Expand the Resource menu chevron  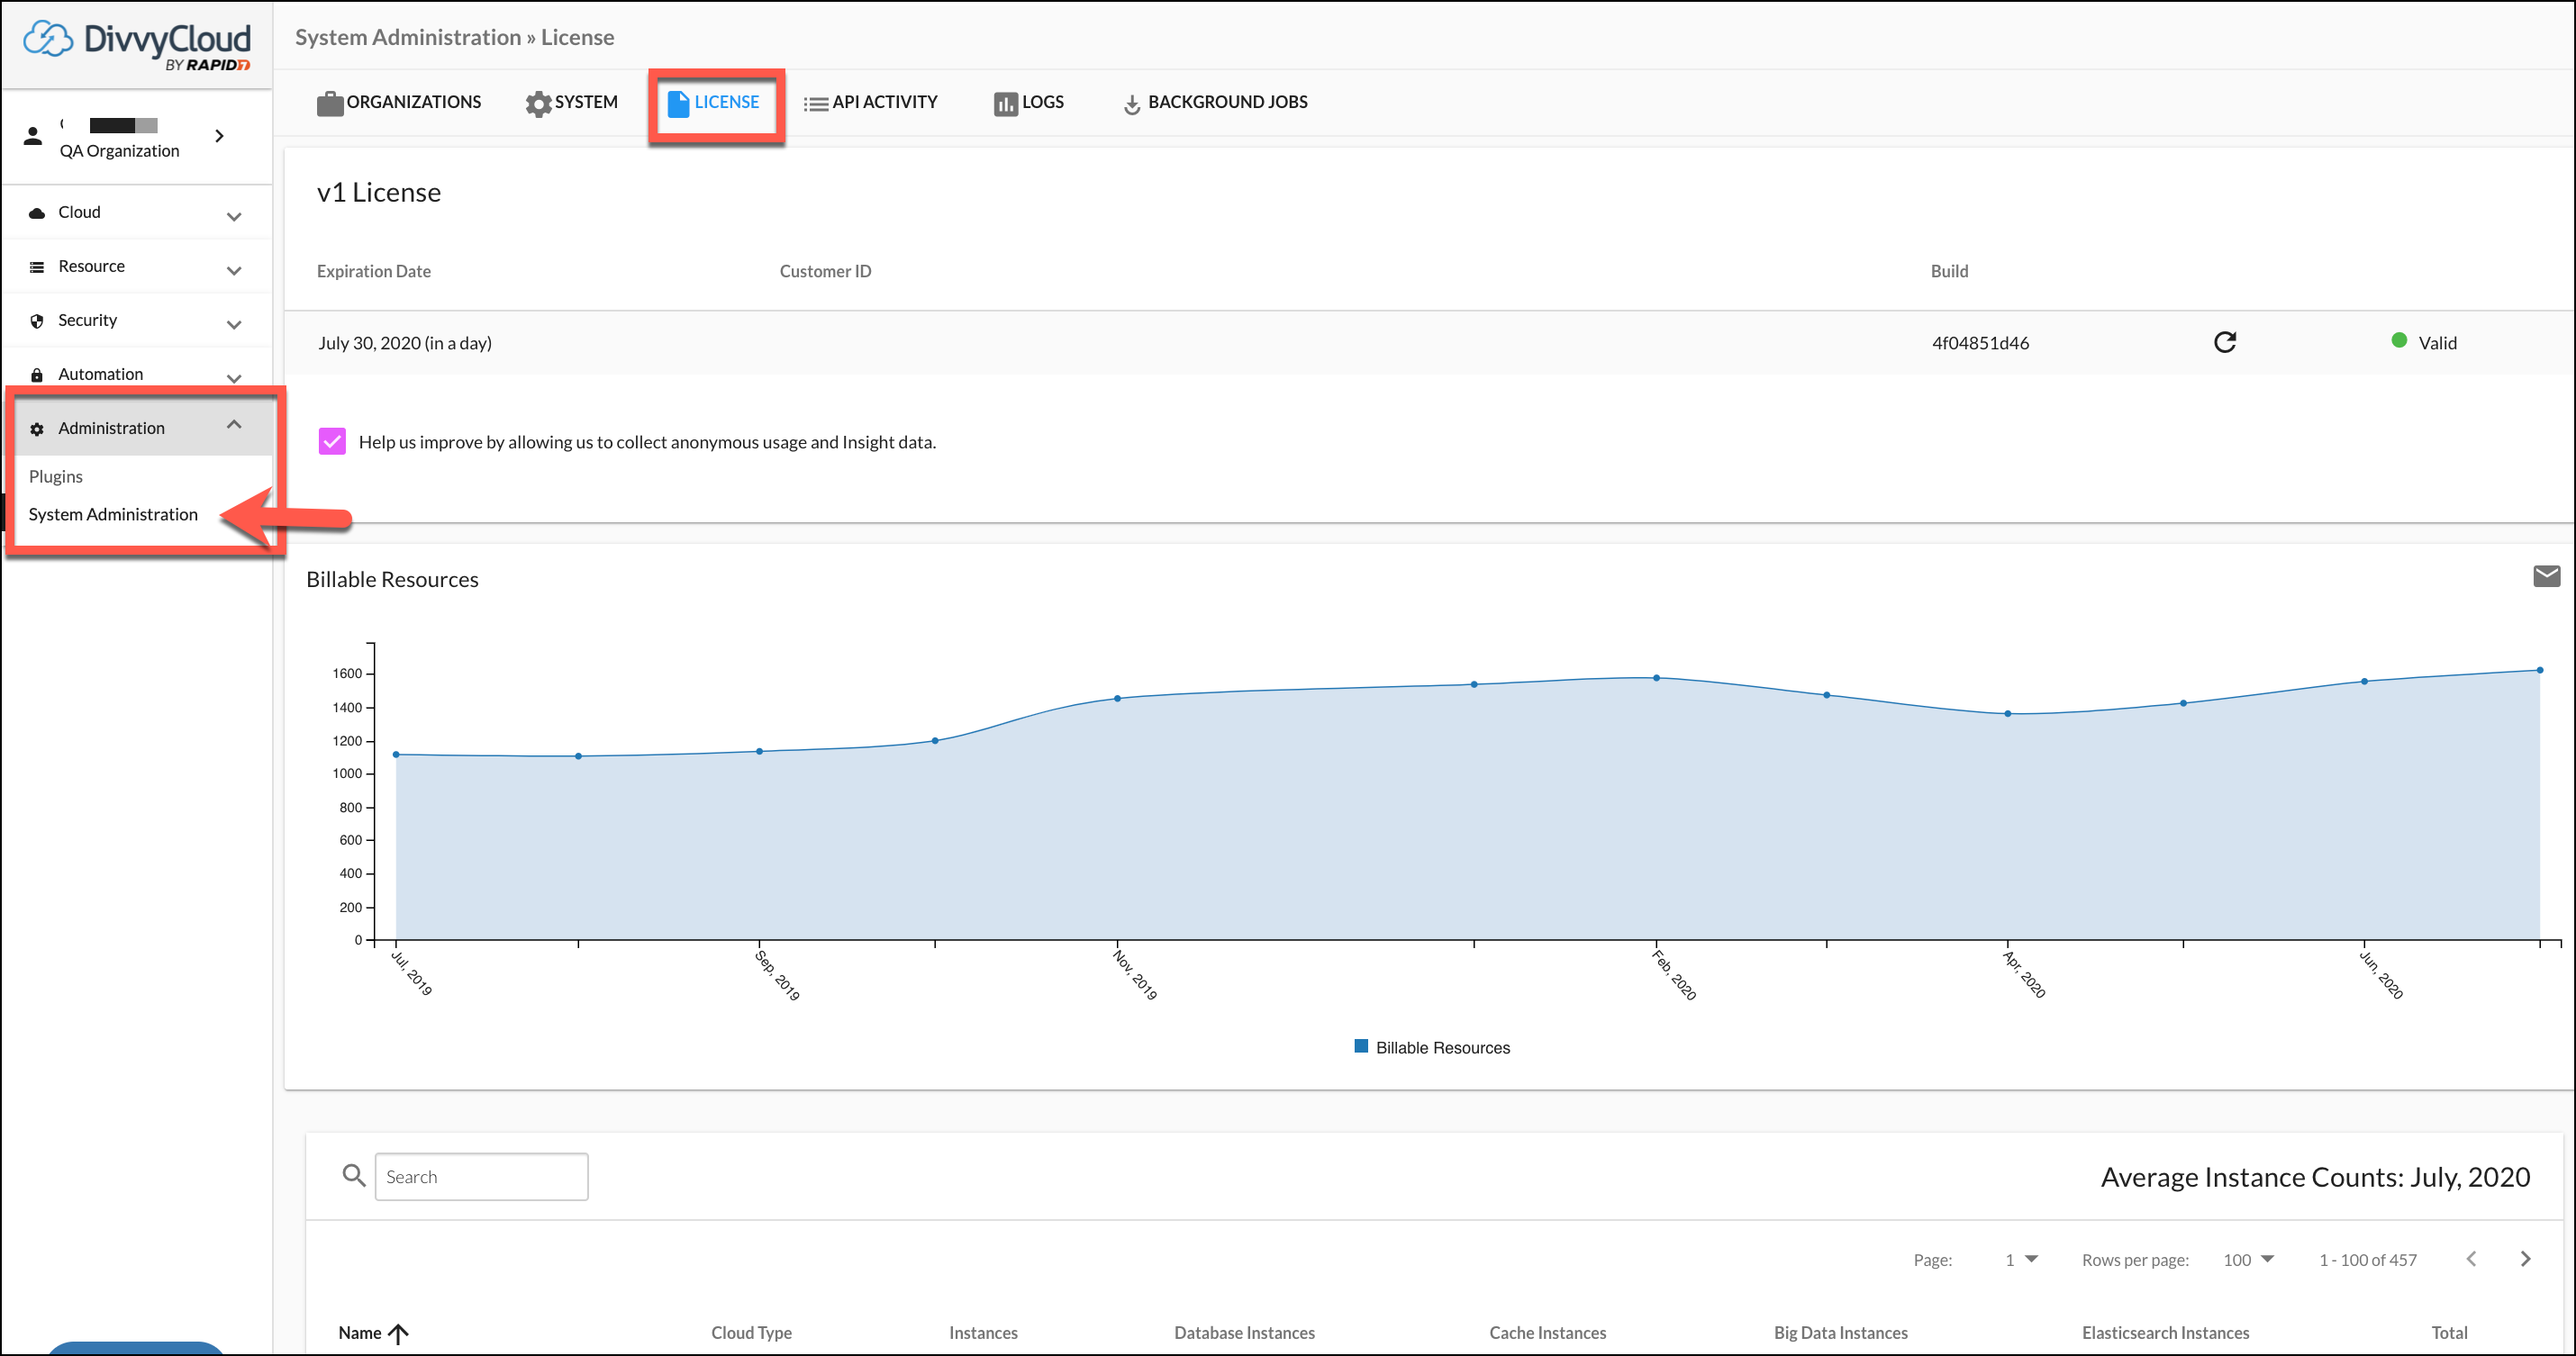(x=234, y=270)
